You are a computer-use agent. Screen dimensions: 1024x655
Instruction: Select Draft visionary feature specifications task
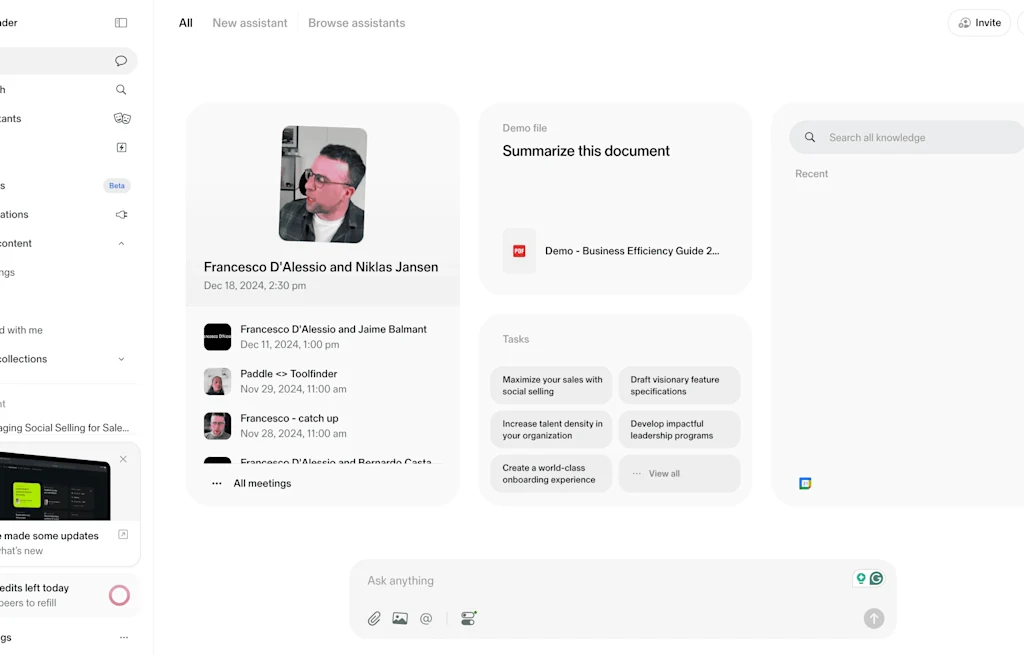[x=679, y=385]
